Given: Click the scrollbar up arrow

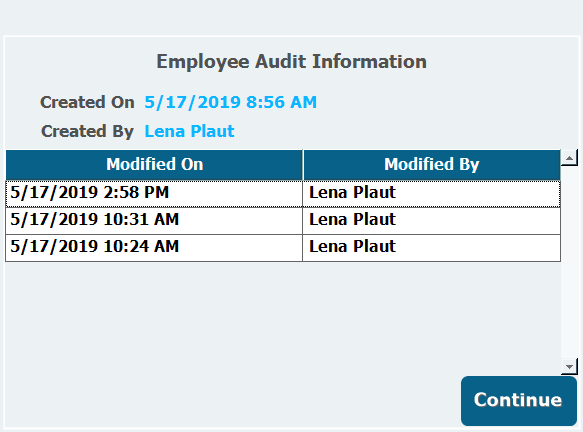Looking at the screenshot, I should 569,158.
